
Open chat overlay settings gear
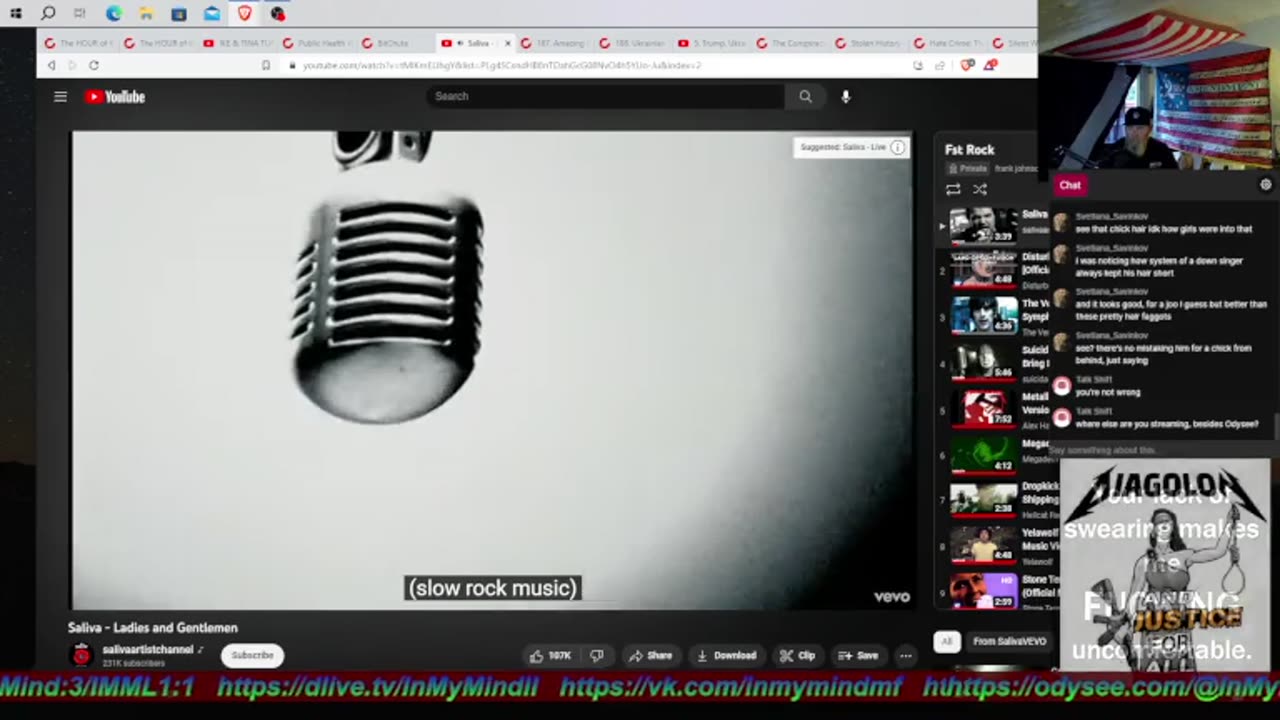(1266, 185)
